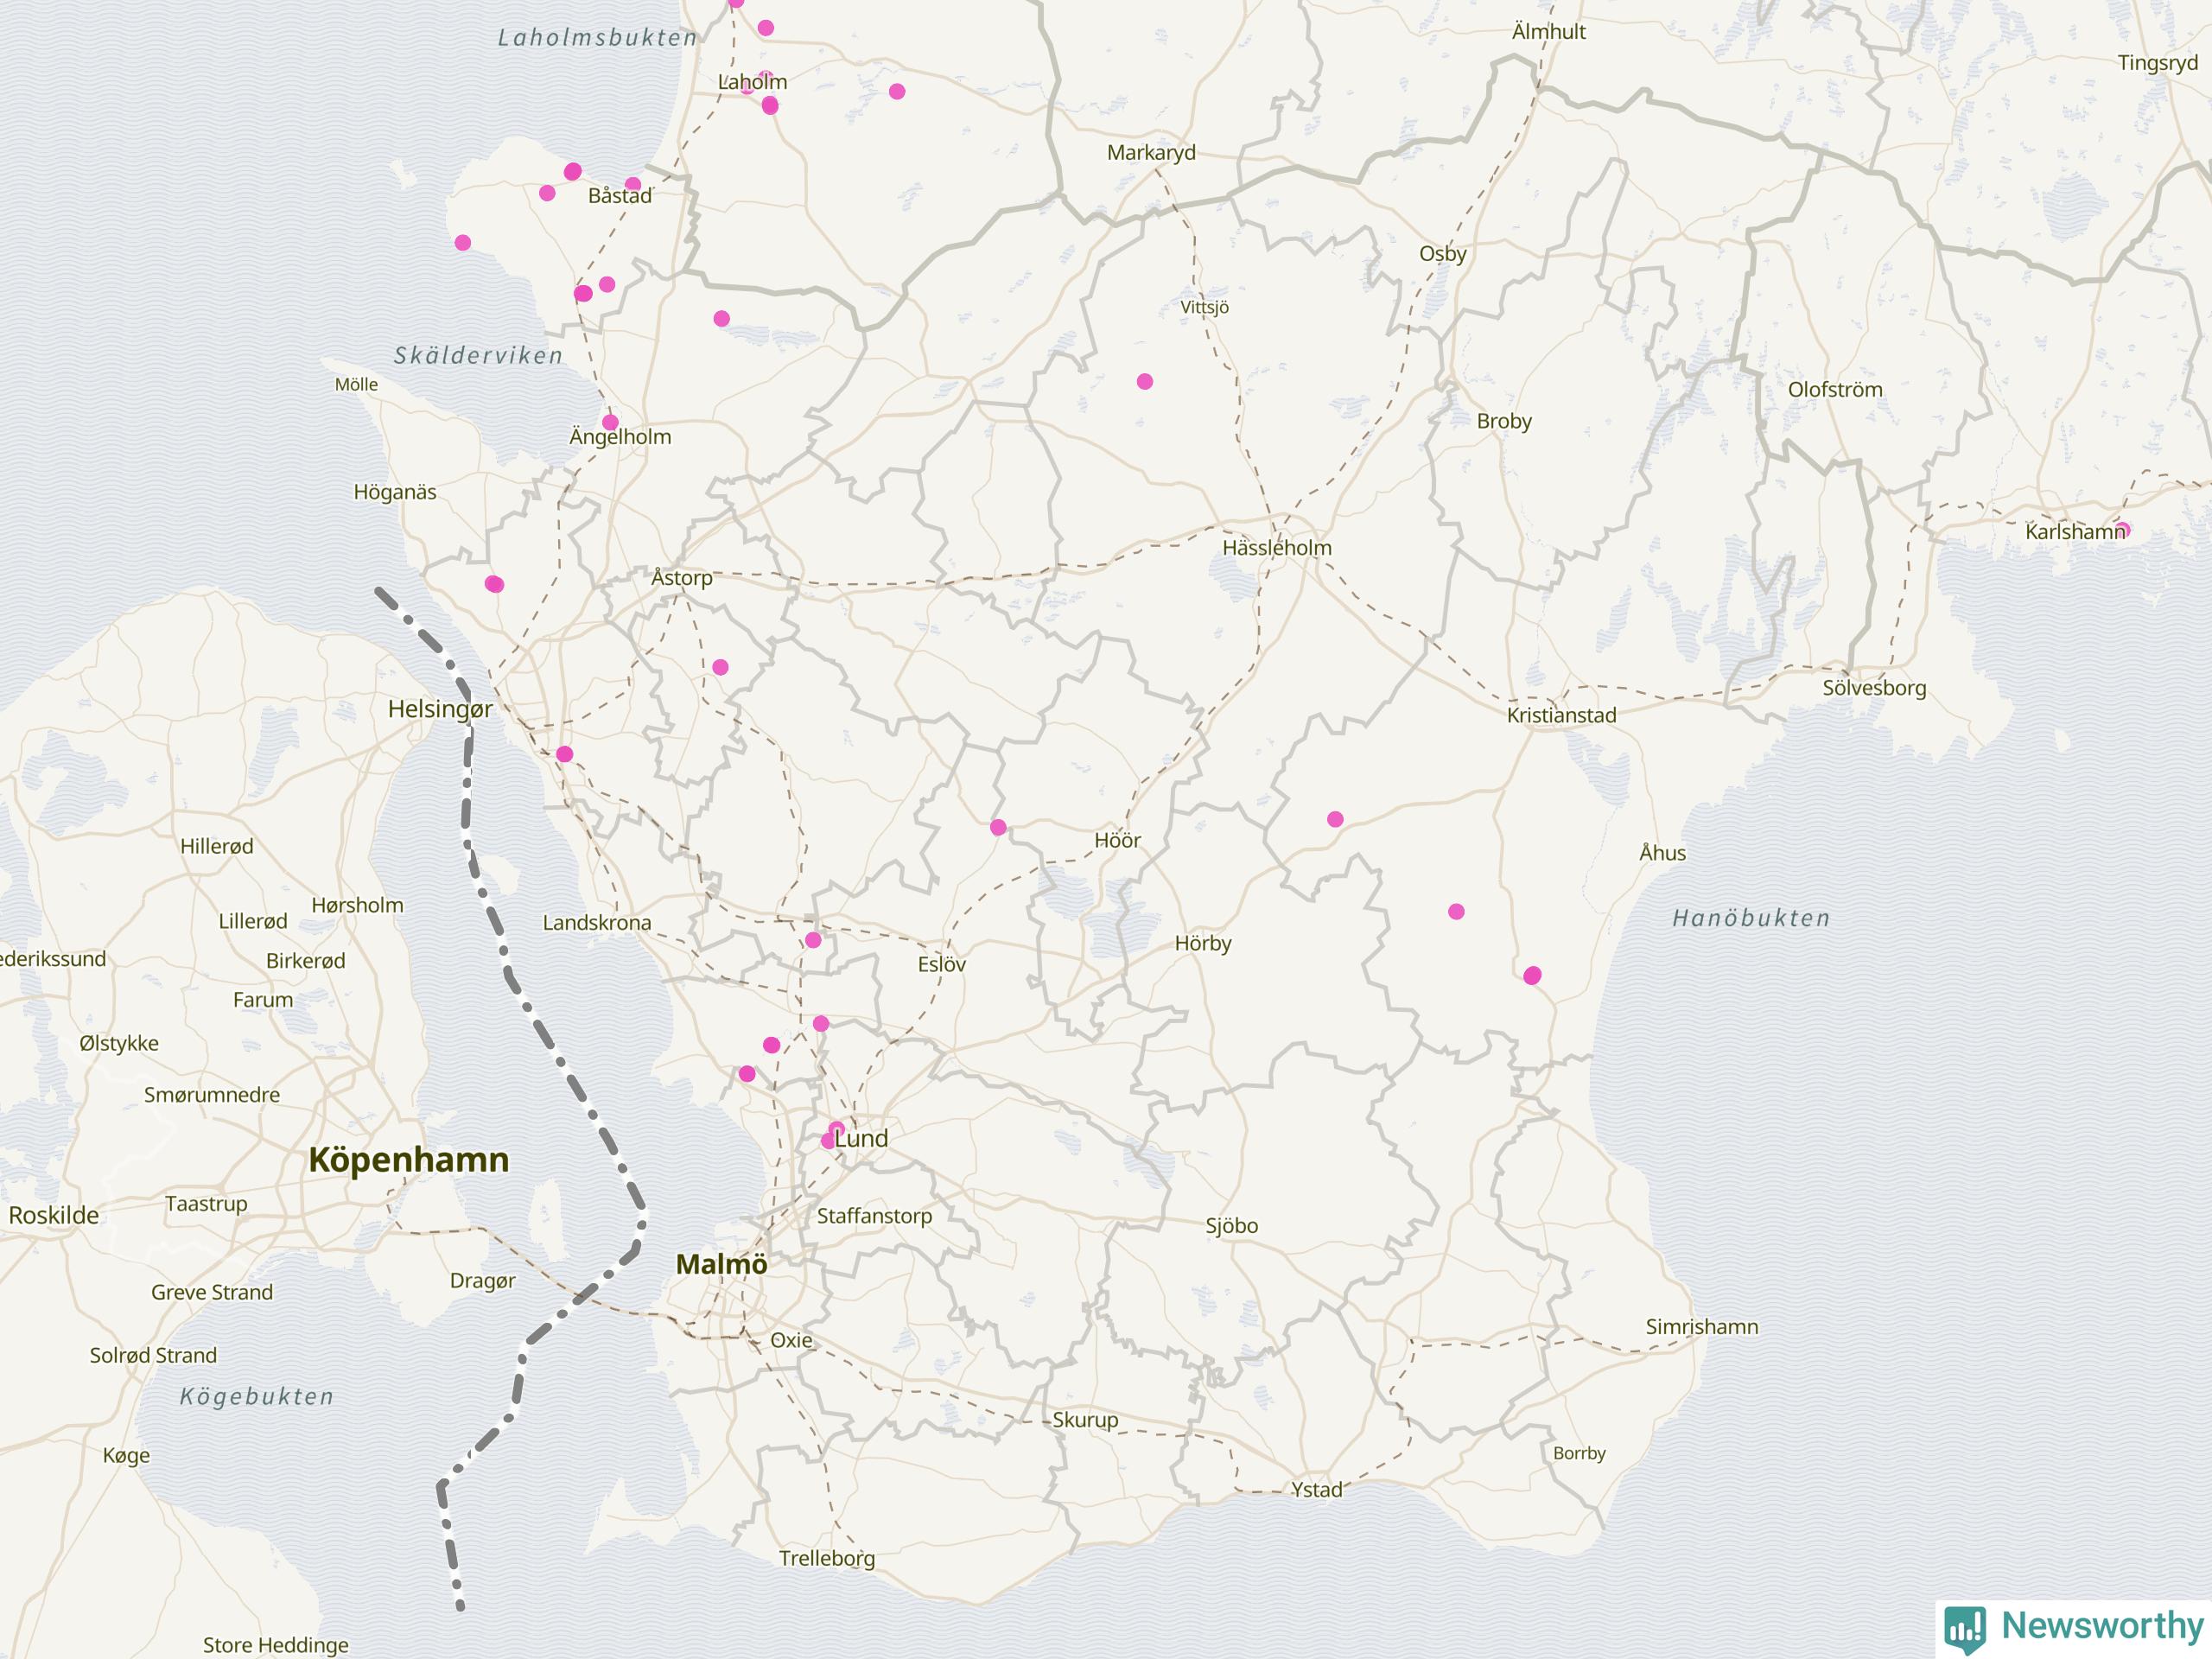Click the Farum label

coord(262,999)
